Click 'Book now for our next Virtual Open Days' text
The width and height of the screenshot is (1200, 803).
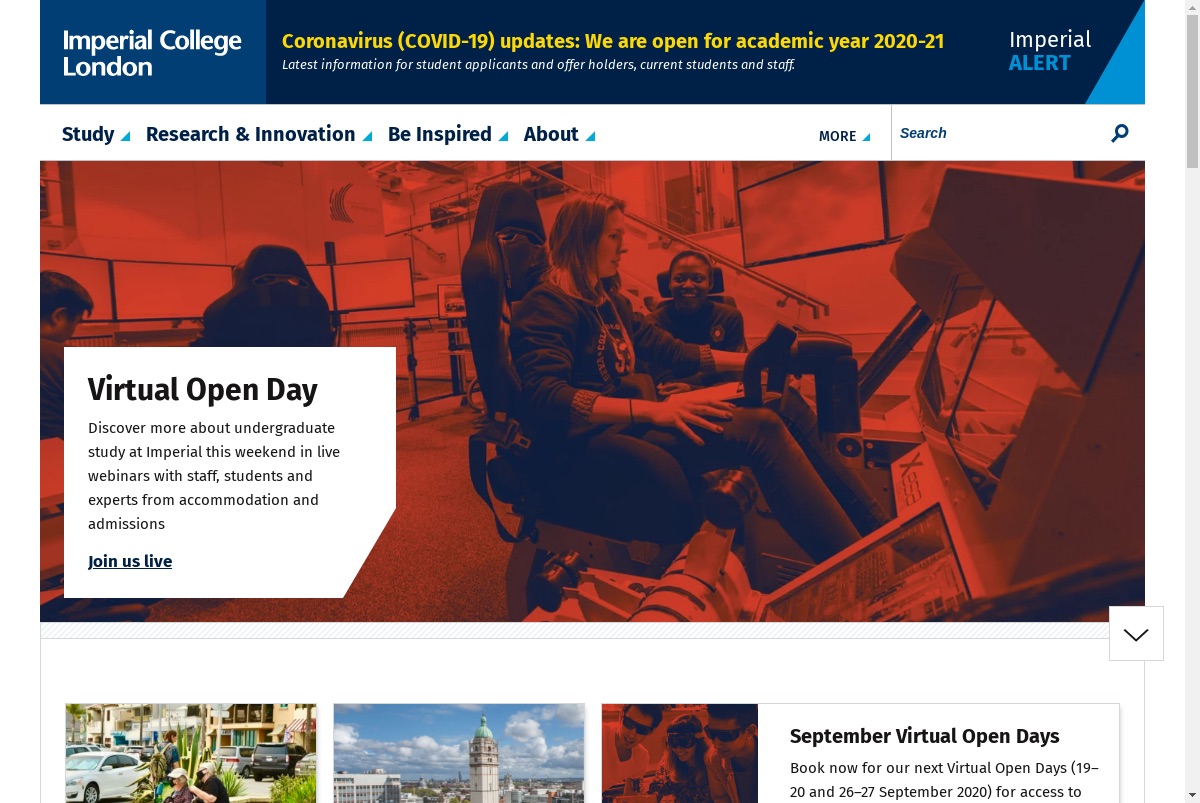[x=945, y=780]
